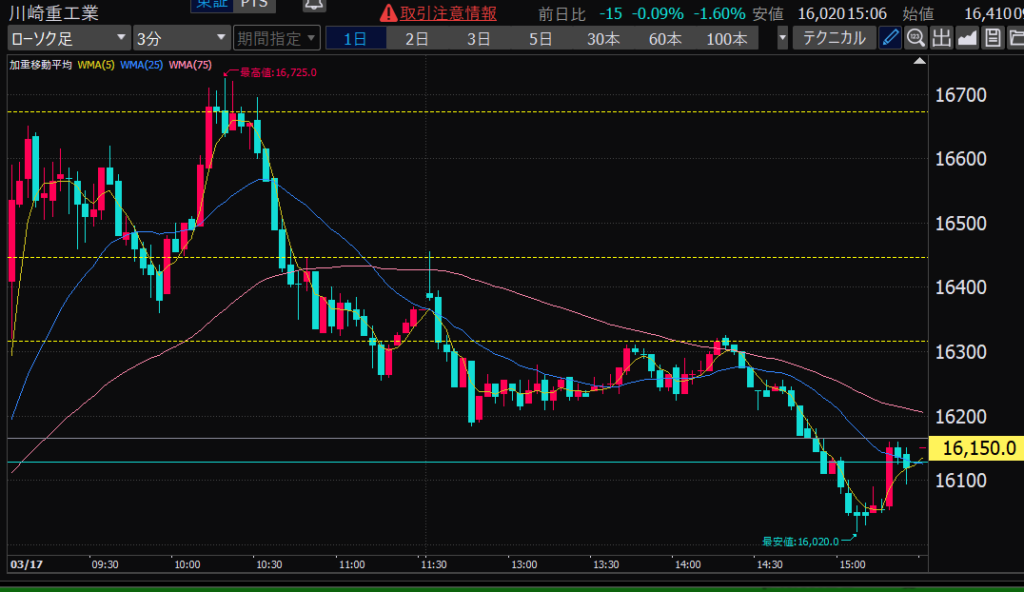1024x592 pixels.
Task: Click the yellow 16,150.0 current price label
Action: (x=975, y=448)
